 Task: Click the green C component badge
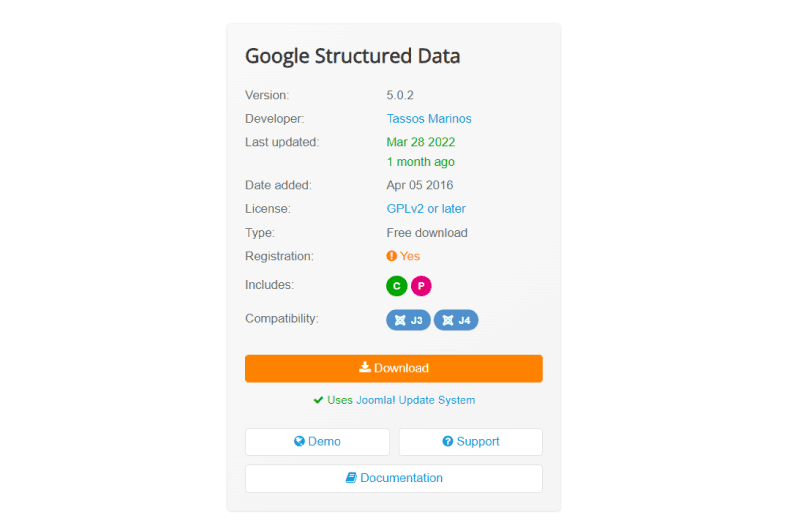coord(396,286)
